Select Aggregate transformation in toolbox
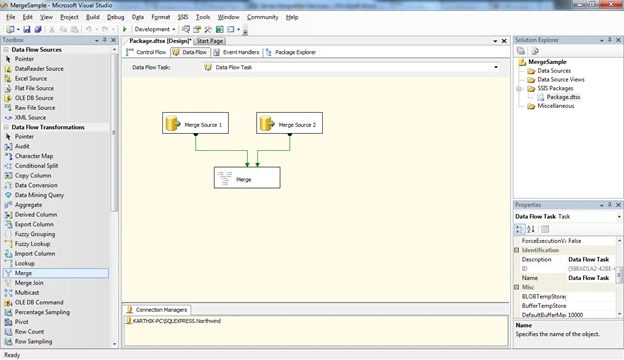Screen dimensions: 624x360 pos(28,204)
